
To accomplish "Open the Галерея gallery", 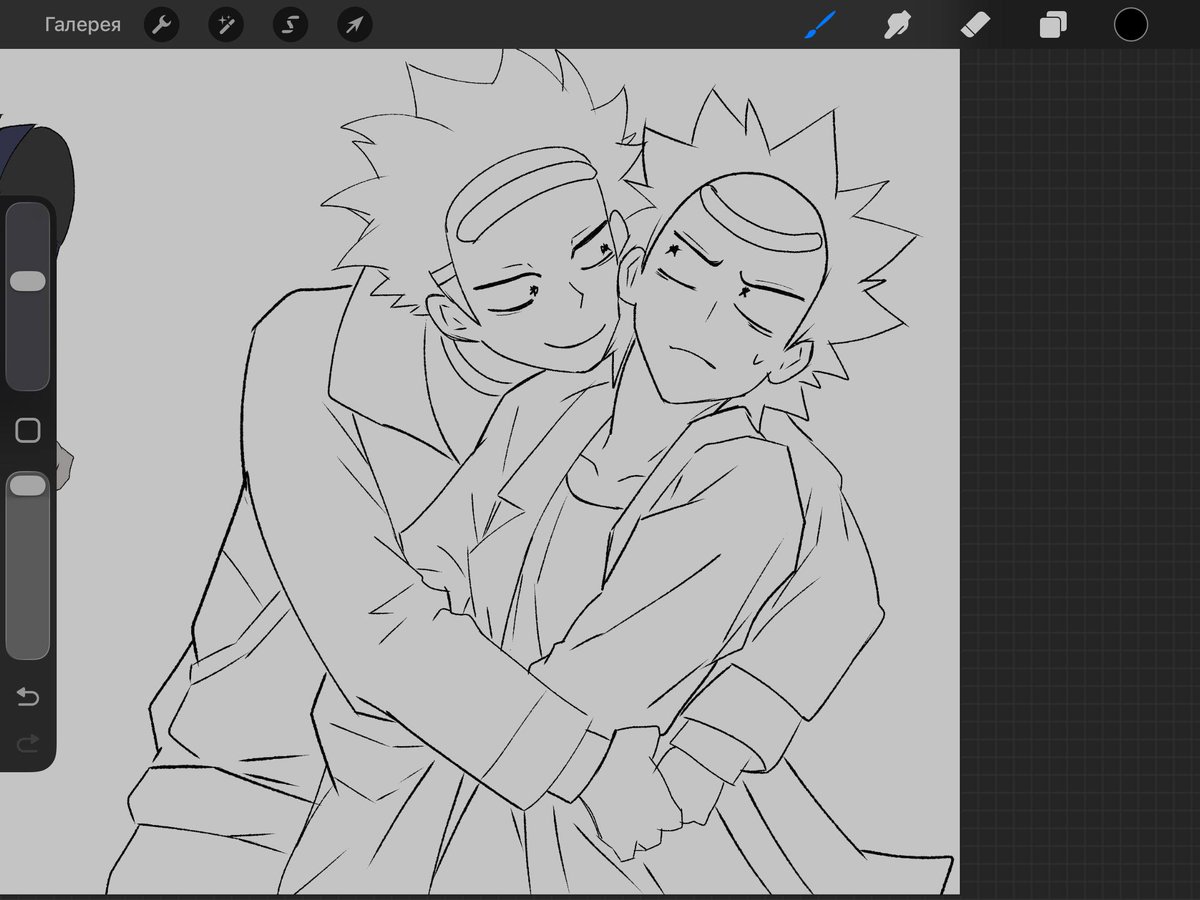I will coord(82,25).
